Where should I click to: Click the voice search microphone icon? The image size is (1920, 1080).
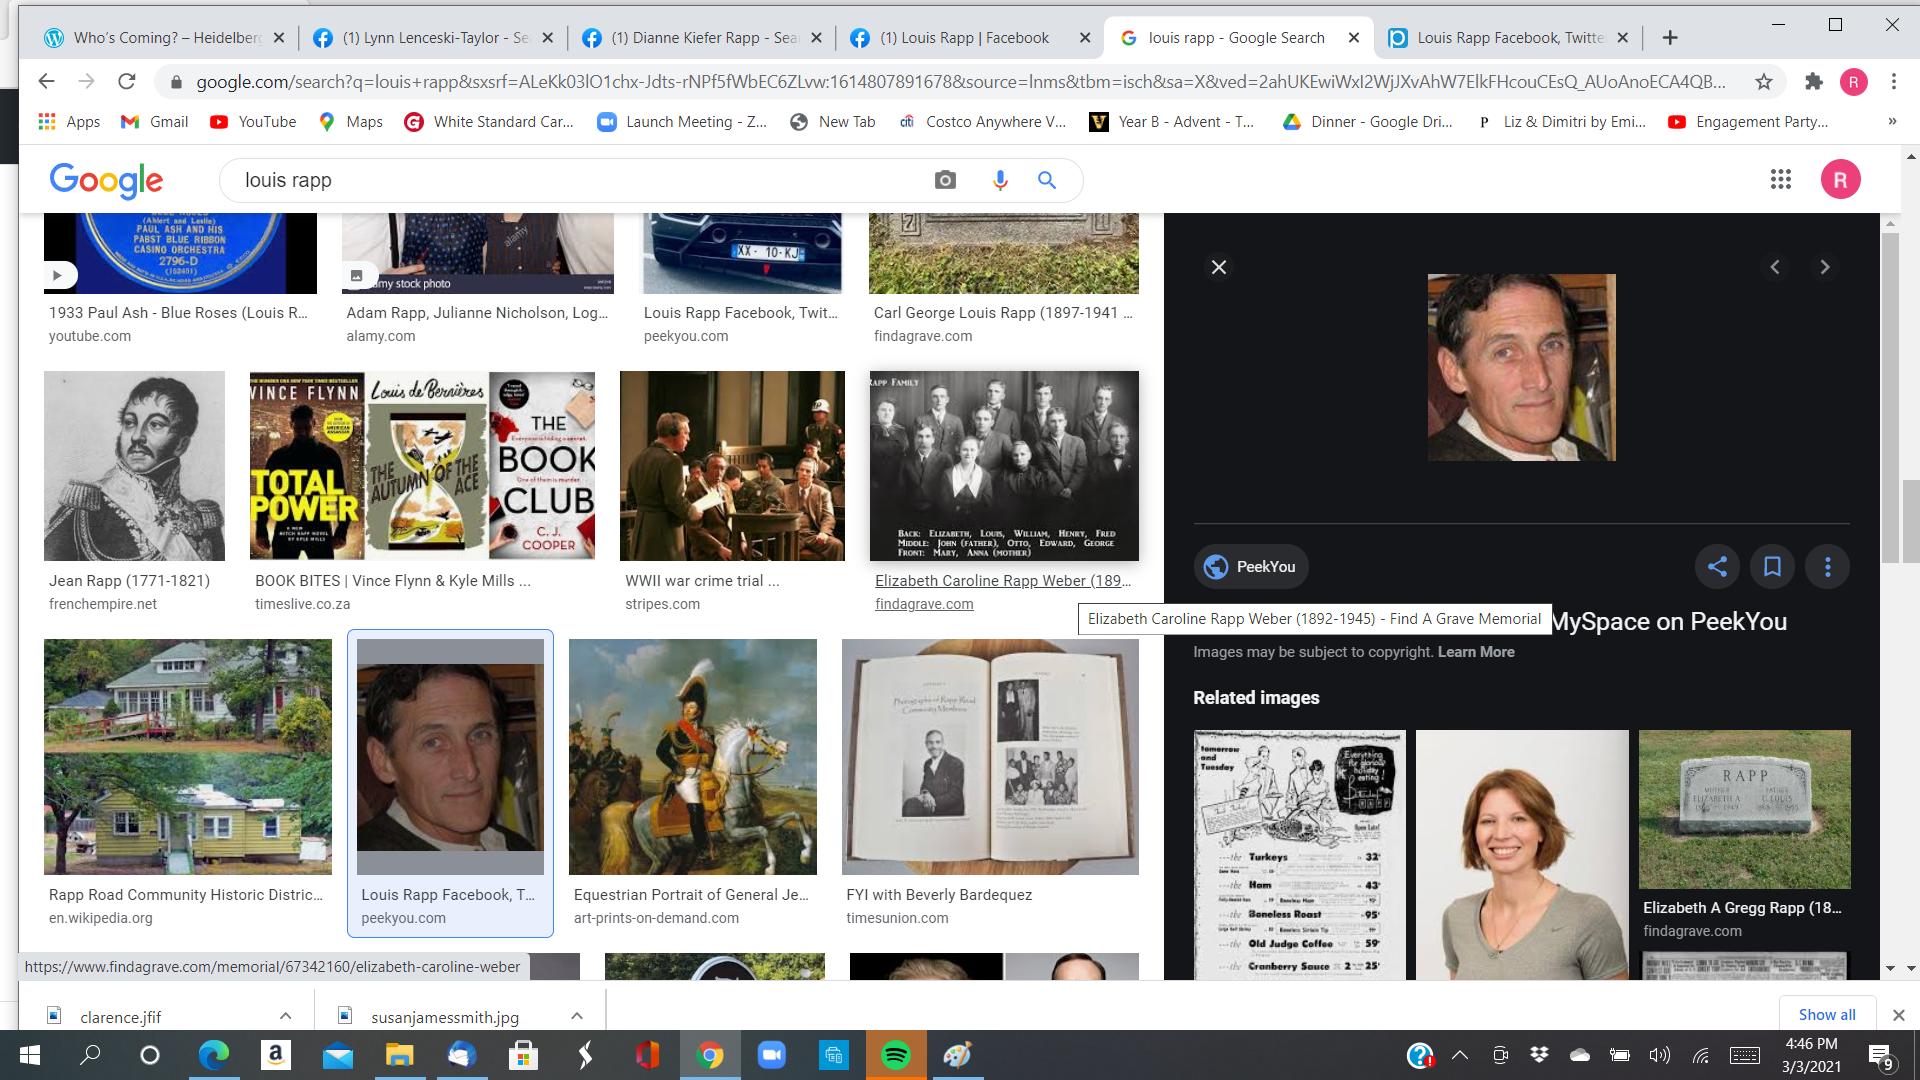[x=999, y=180]
